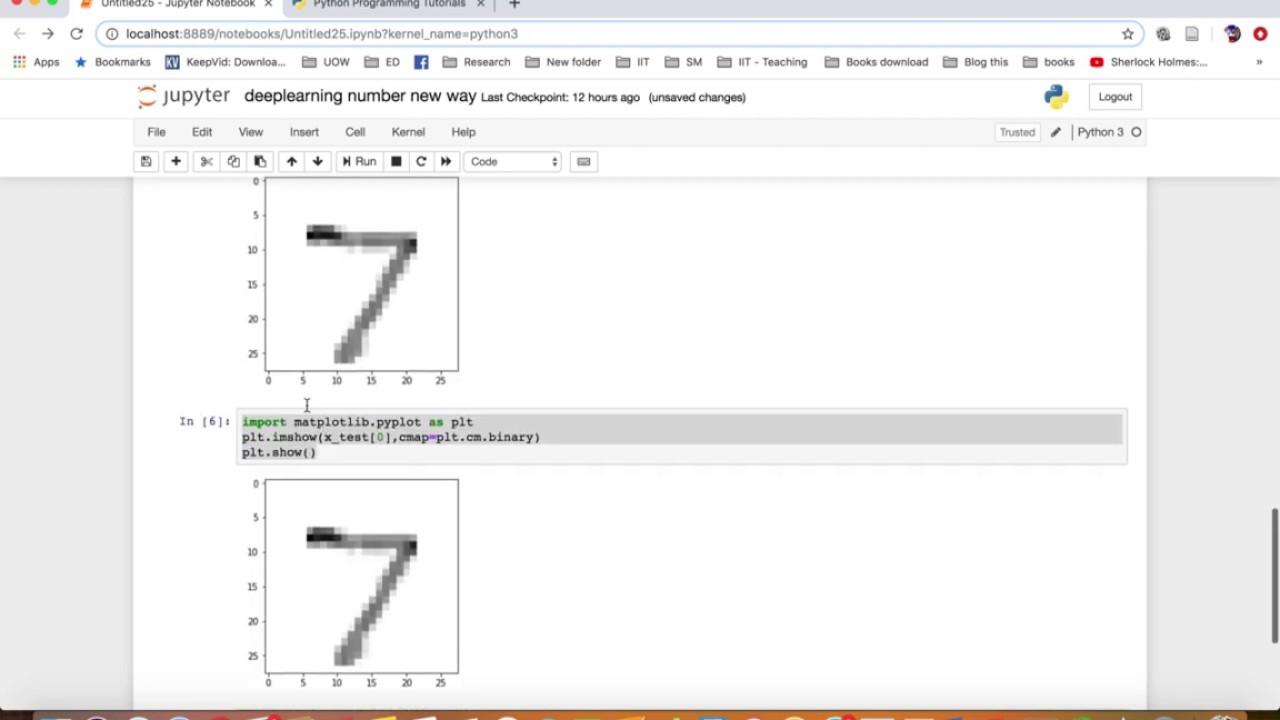Click the Logout button
The height and width of the screenshot is (720, 1280).
coord(1115,97)
